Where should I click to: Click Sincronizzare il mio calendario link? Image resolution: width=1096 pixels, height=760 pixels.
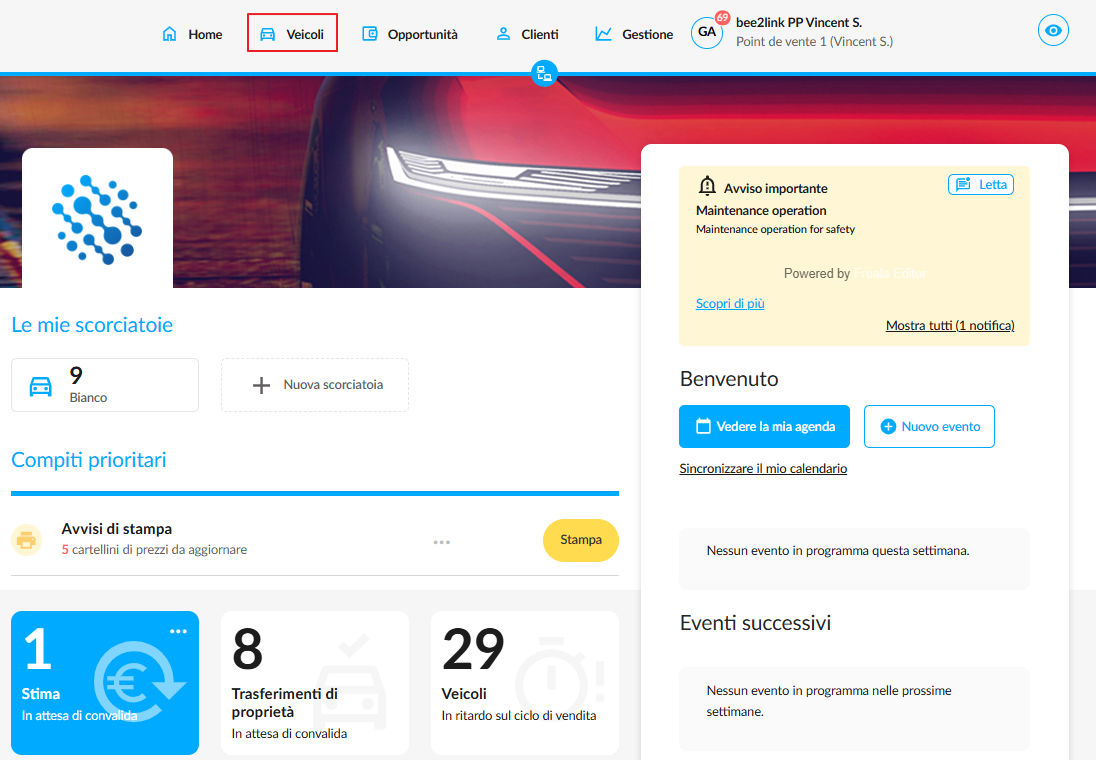click(763, 468)
